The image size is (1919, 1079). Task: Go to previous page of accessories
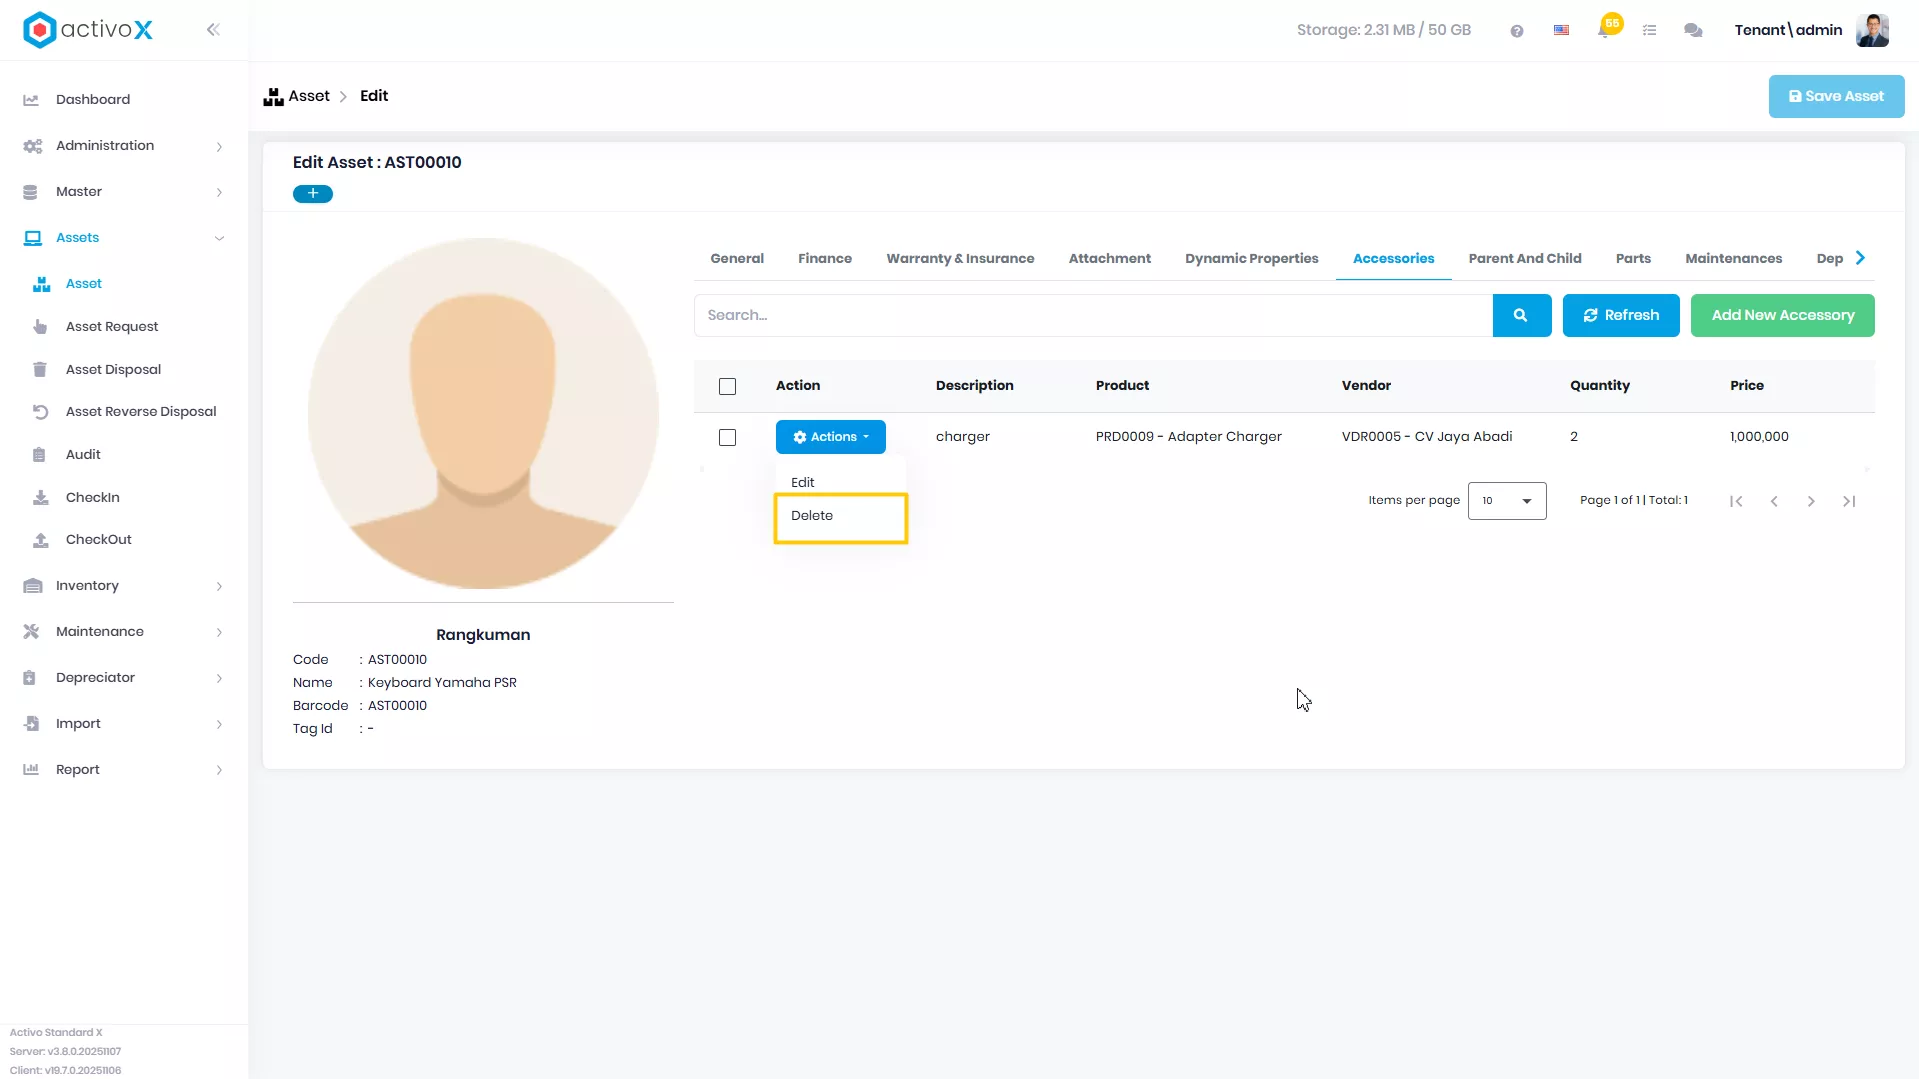tap(1774, 501)
